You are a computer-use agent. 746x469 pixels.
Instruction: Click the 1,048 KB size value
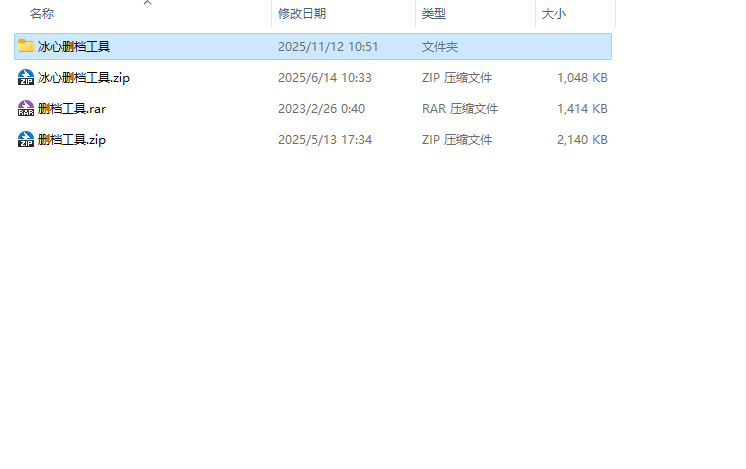click(582, 77)
